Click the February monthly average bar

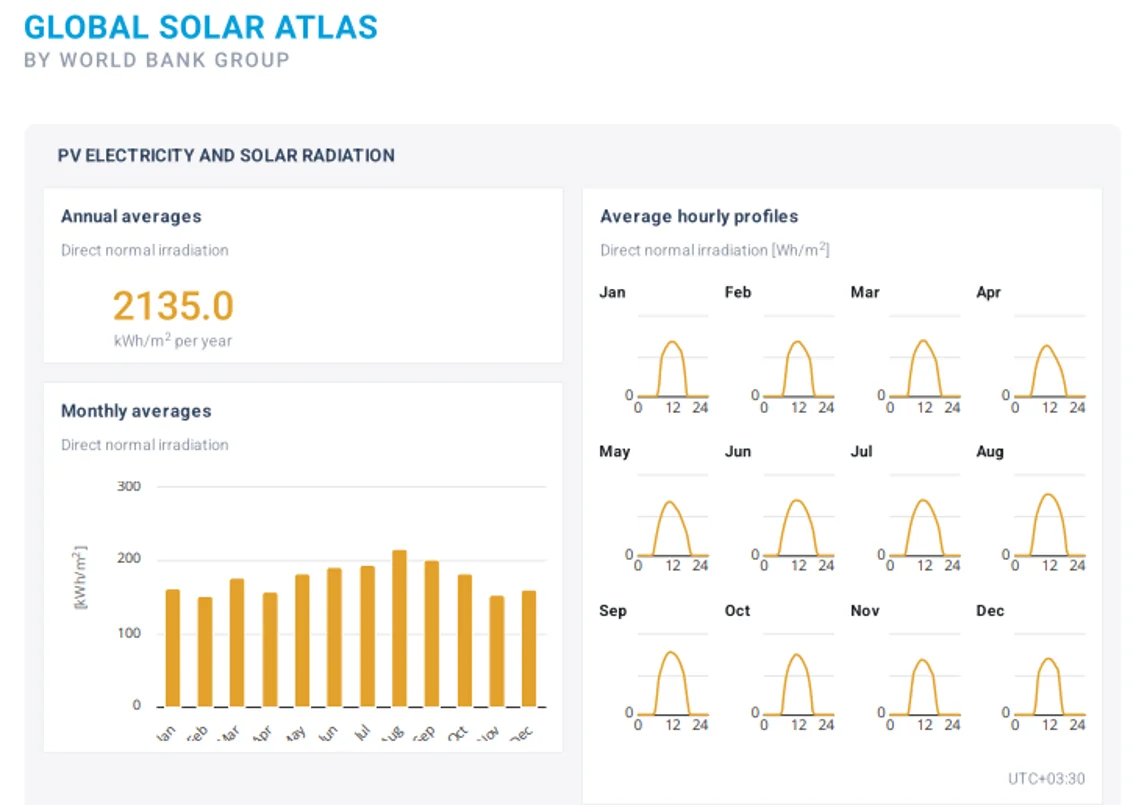[205, 652]
